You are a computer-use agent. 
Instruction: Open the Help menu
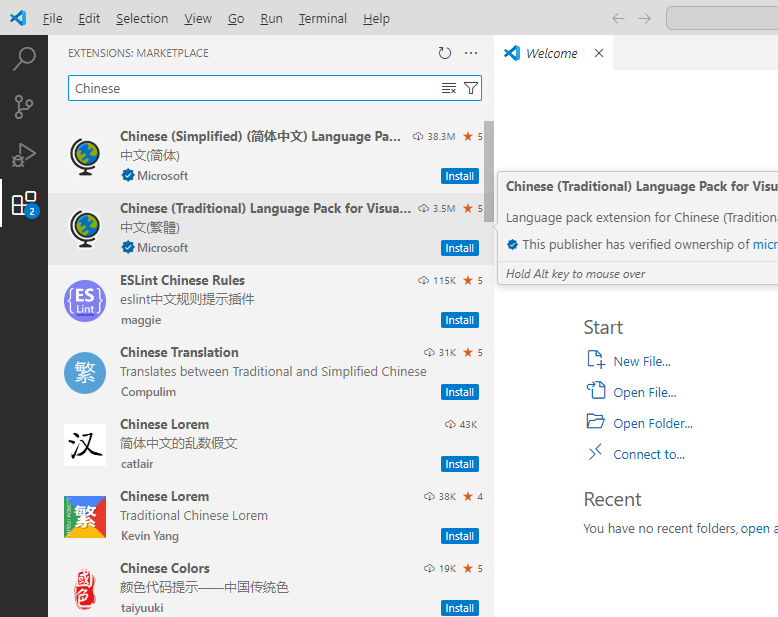[376, 19]
